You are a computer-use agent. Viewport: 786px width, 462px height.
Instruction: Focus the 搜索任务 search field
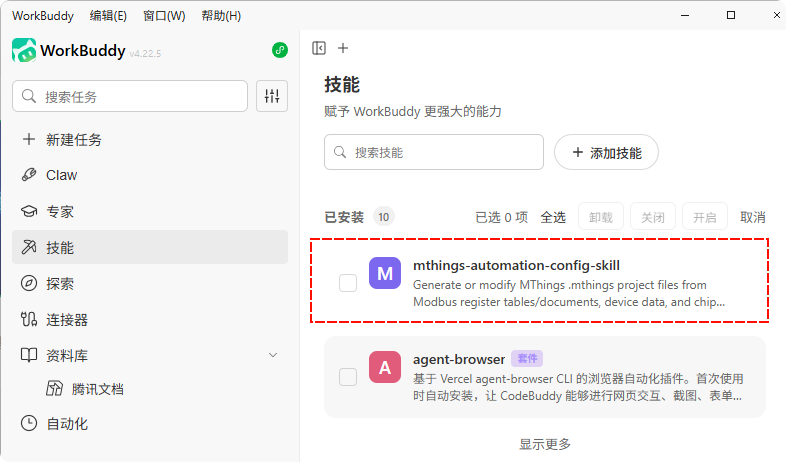[130, 96]
